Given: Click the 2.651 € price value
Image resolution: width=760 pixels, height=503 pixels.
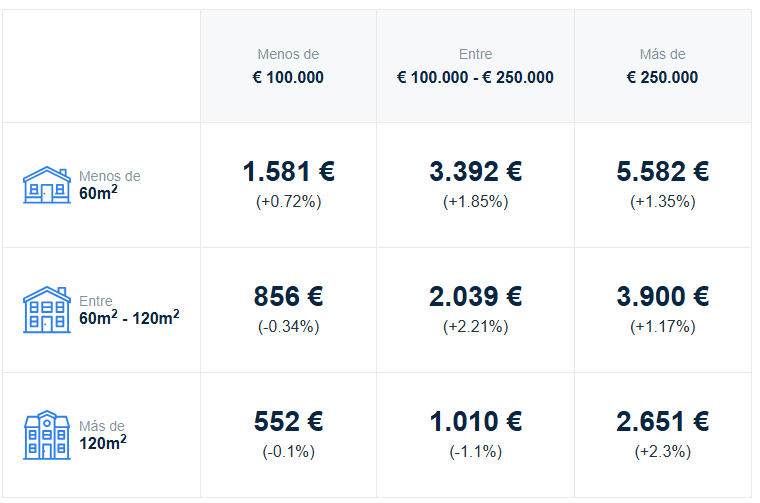Looking at the screenshot, I should [x=663, y=422].
